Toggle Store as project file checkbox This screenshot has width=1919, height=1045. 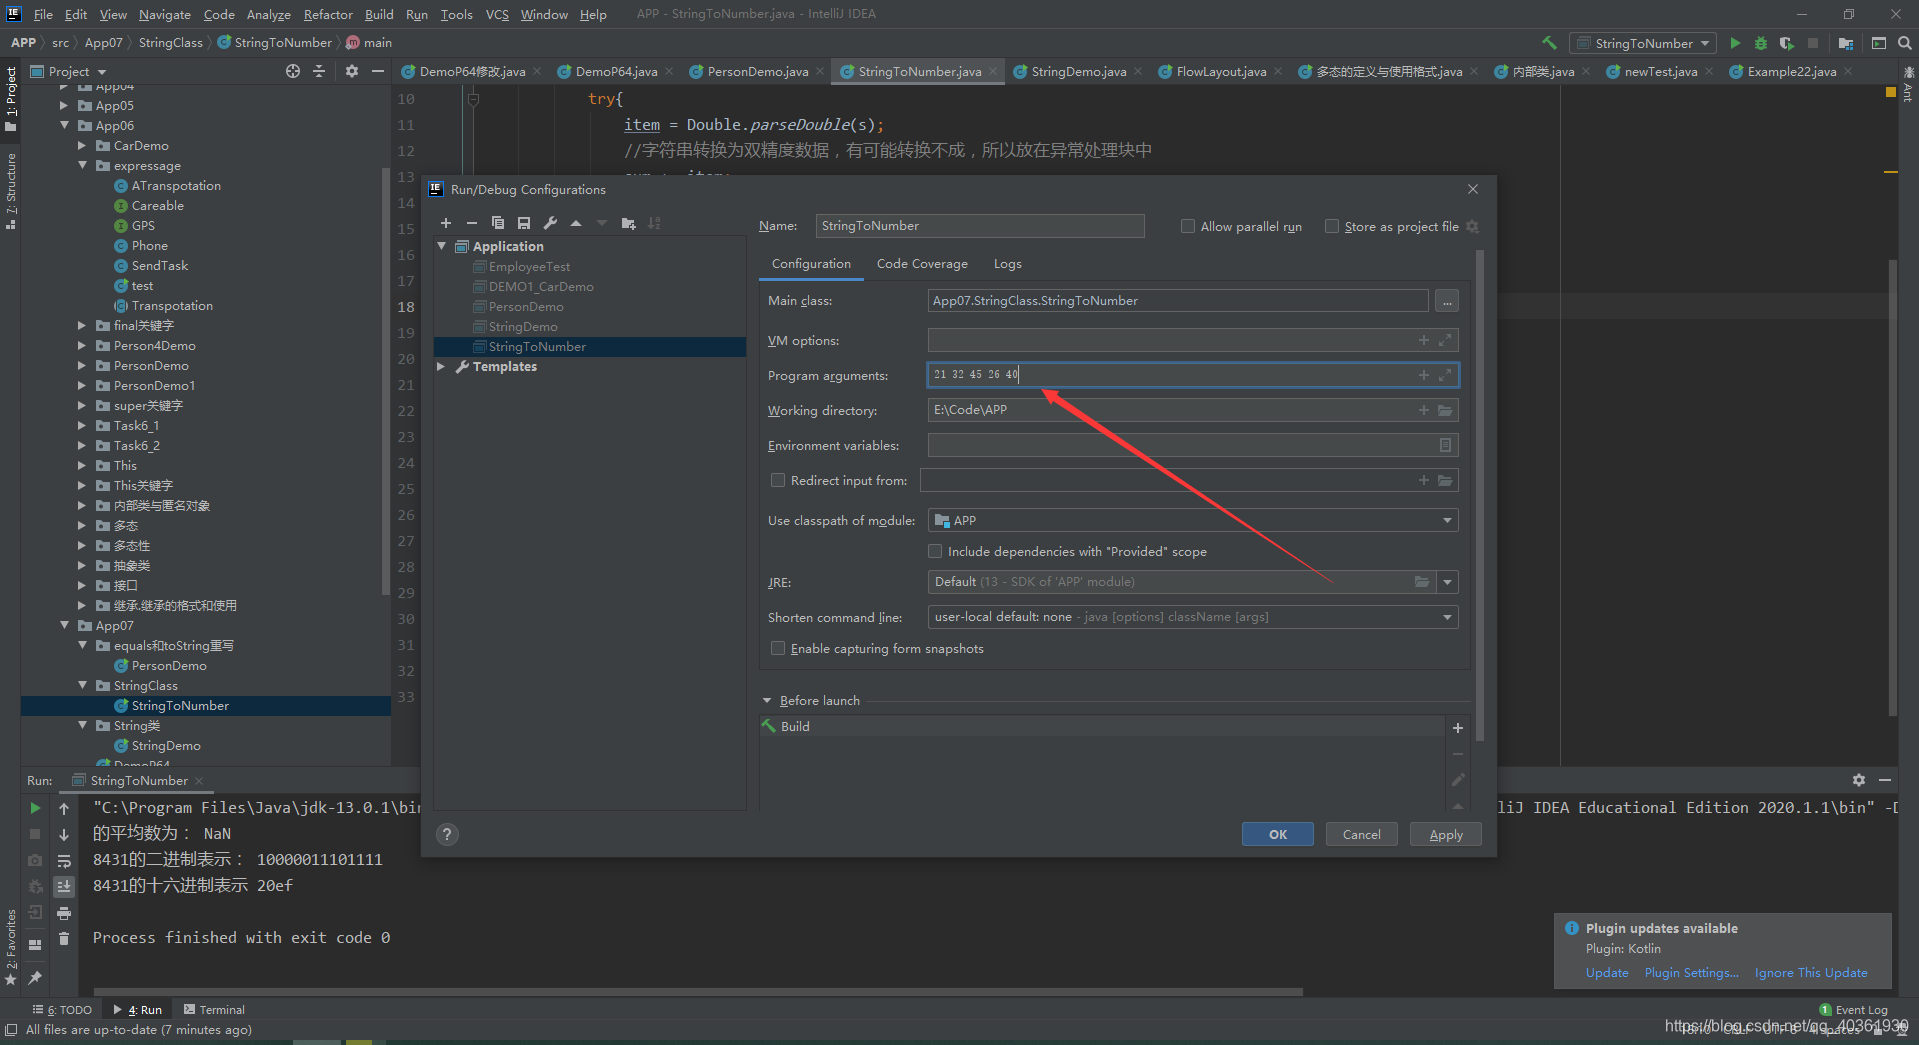point(1332,226)
